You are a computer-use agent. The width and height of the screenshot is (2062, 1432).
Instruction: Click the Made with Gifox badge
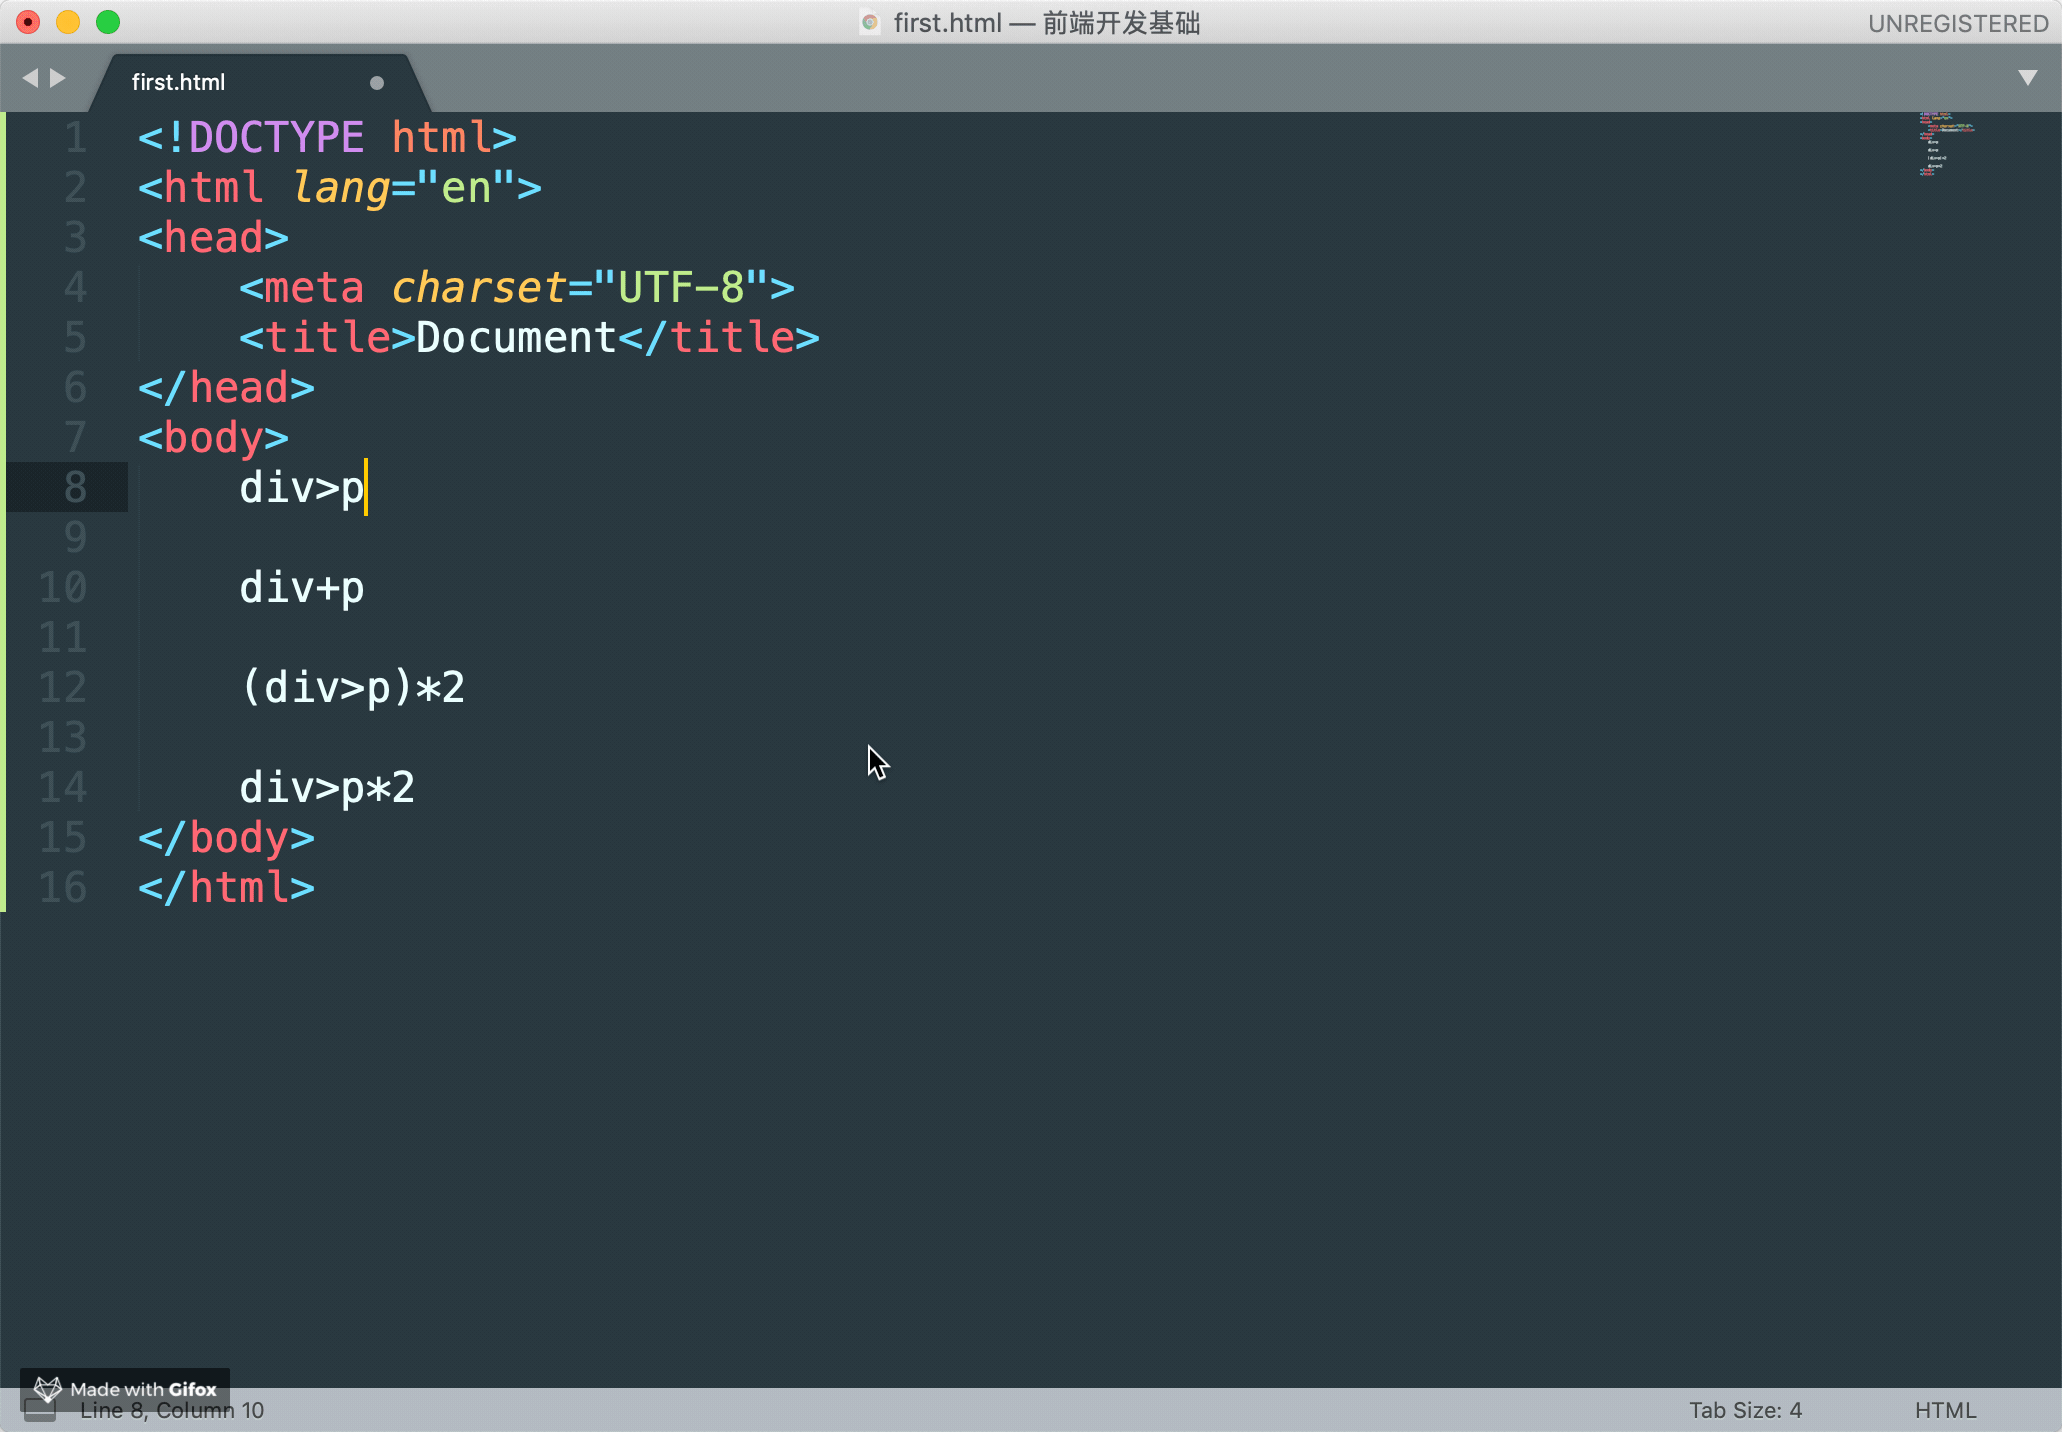coord(126,1388)
